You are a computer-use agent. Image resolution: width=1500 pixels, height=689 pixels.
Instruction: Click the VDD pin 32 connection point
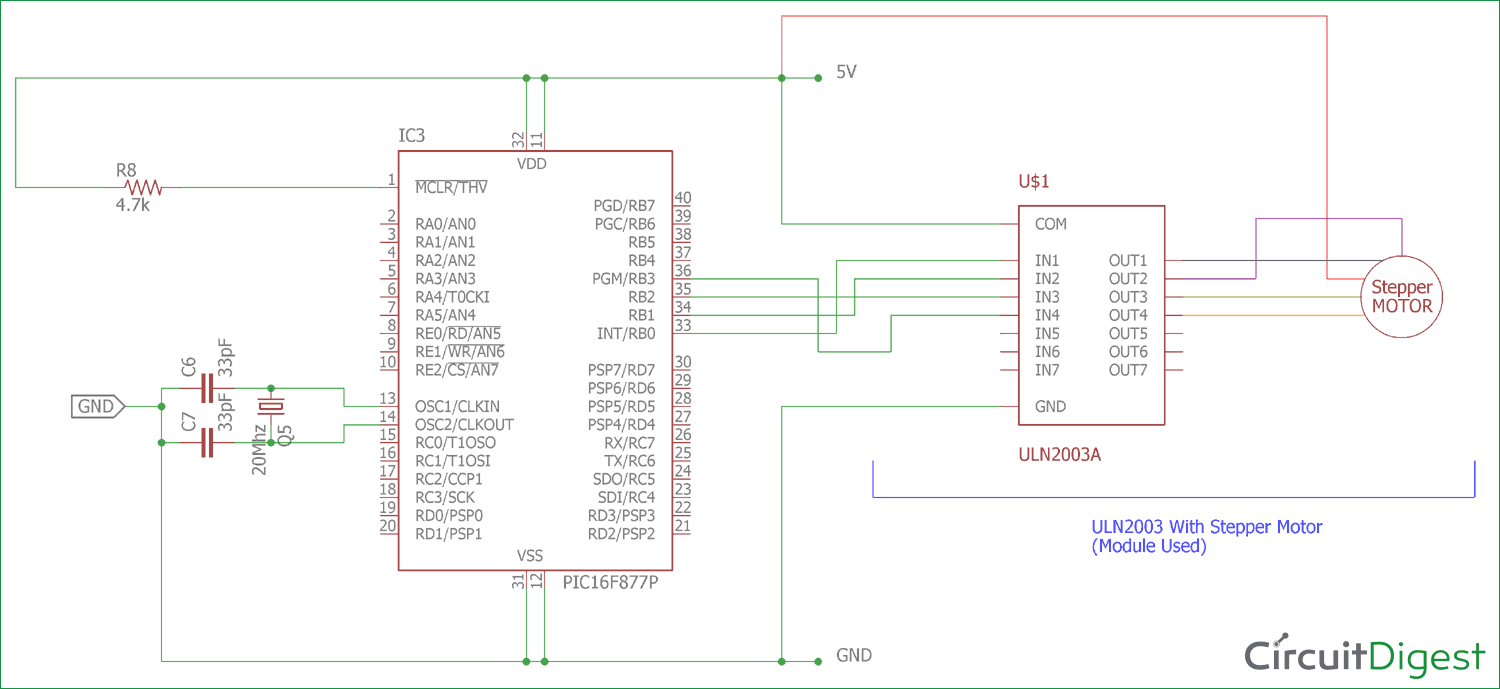click(x=525, y=140)
